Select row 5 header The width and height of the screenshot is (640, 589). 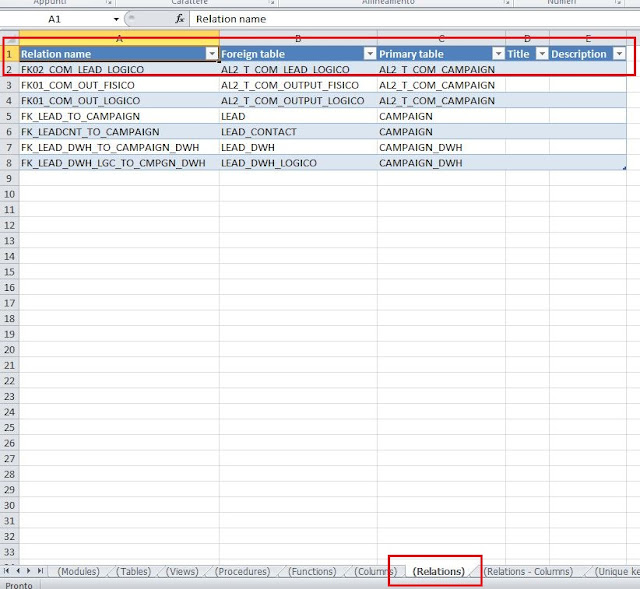pyautogui.click(x=9, y=116)
